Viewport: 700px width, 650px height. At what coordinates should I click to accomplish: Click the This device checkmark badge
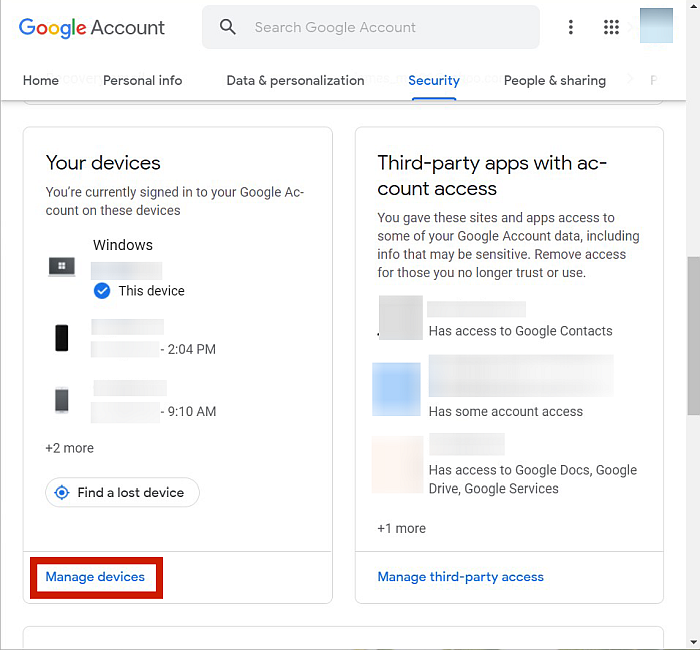coord(102,291)
